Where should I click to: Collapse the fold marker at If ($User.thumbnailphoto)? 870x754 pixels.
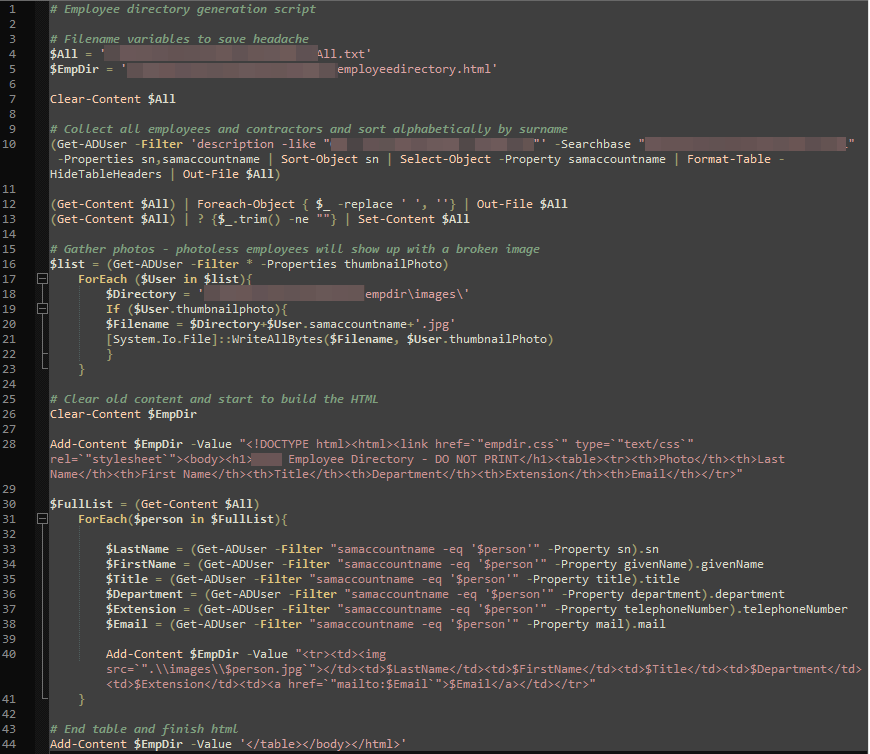(42, 308)
